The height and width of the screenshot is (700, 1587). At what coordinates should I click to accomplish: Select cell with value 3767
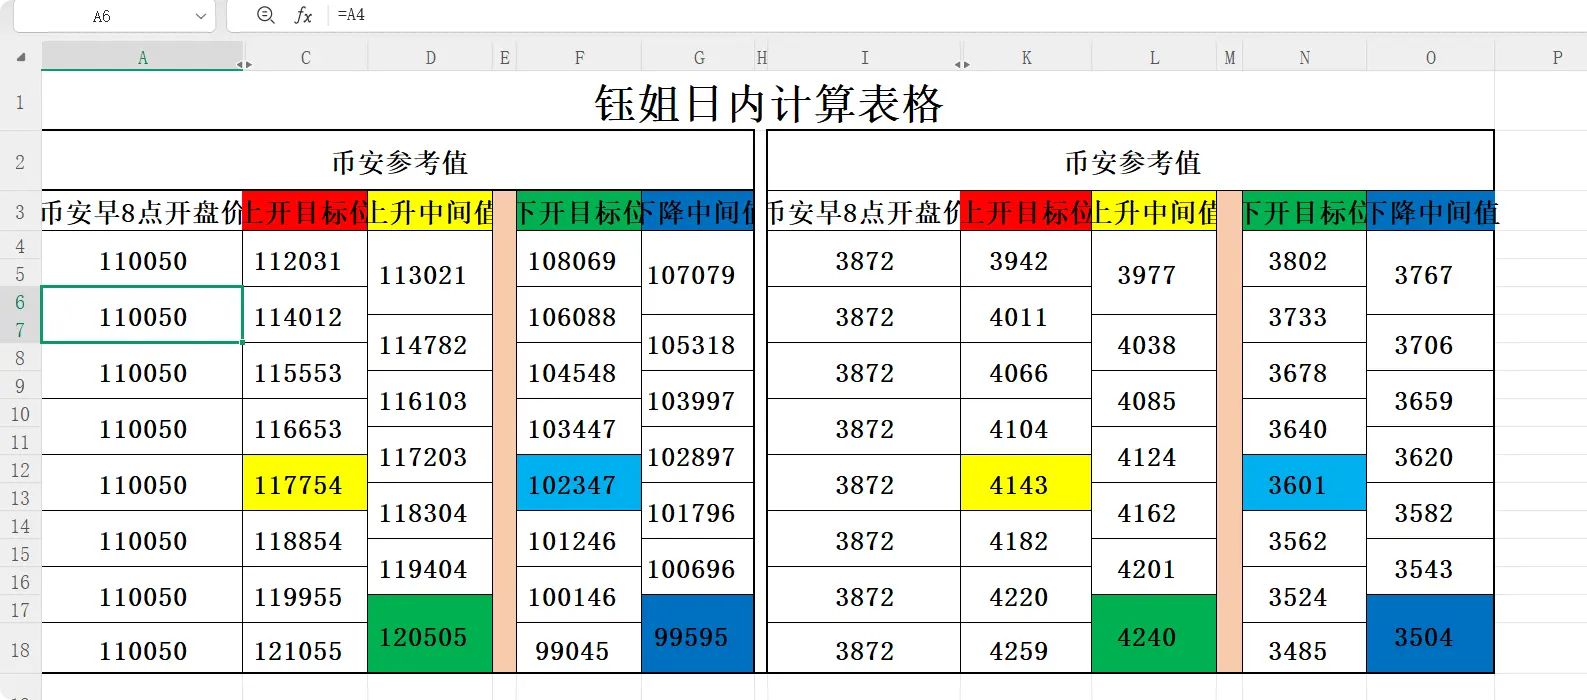point(1430,273)
